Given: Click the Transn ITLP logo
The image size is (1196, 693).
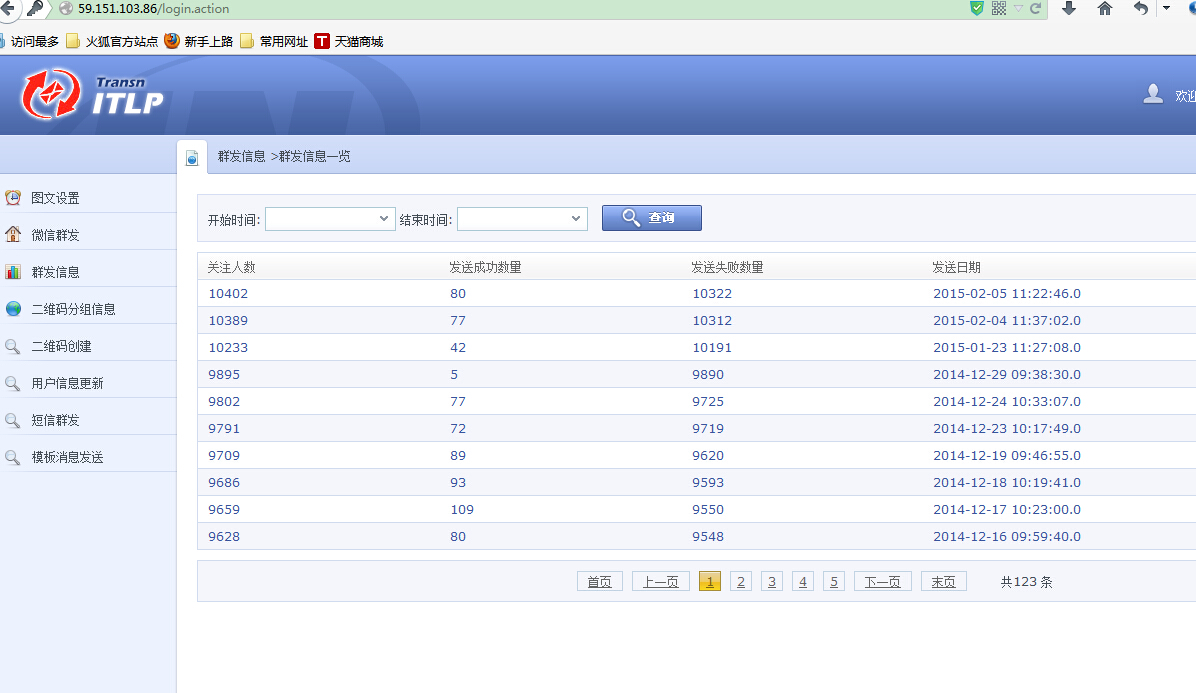Looking at the screenshot, I should pyautogui.click(x=92, y=95).
